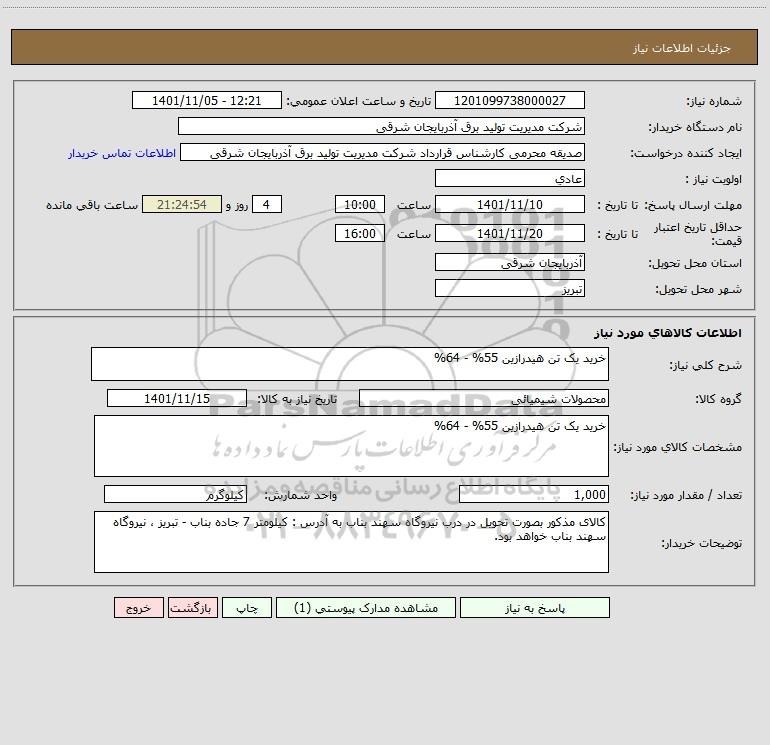Click the ایجاد کننده درخواست label
The width and height of the screenshot is (770, 745).
[686, 153]
